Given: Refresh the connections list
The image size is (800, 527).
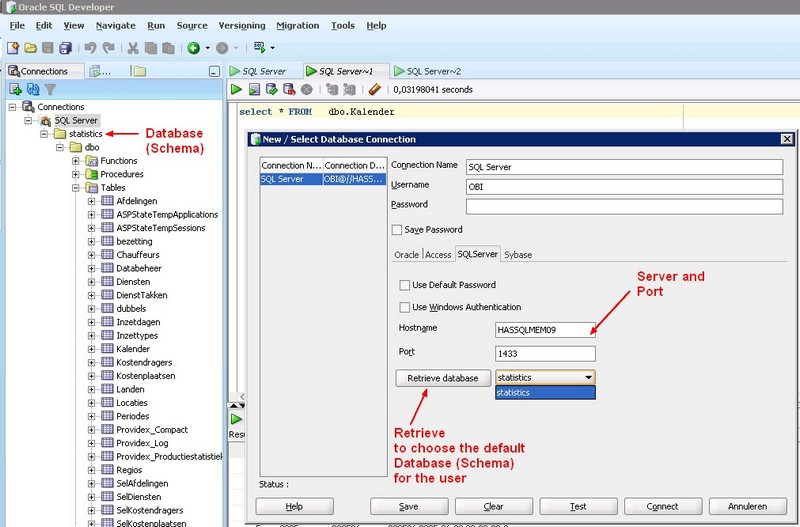Looking at the screenshot, I should 33,89.
